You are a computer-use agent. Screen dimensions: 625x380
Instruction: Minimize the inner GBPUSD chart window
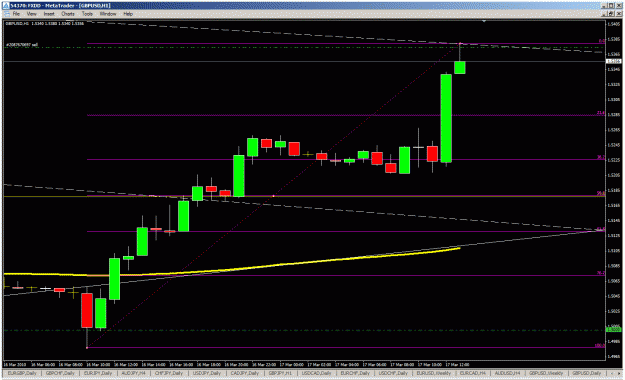[605, 14]
